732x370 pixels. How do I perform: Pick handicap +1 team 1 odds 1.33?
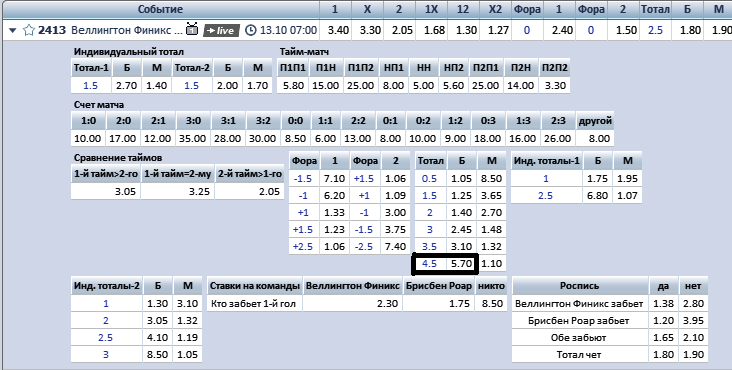tap(334, 212)
